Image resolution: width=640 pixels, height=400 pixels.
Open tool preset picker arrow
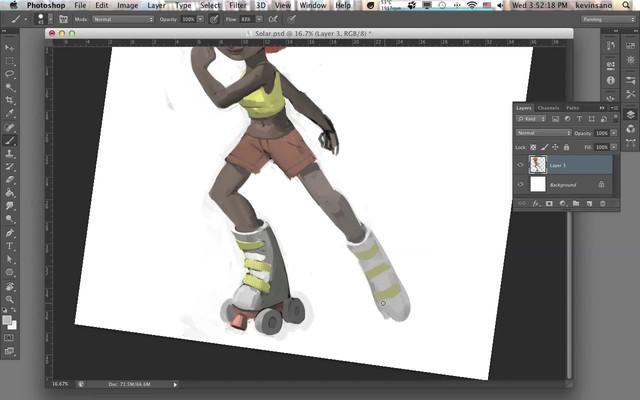coord(26,19)
